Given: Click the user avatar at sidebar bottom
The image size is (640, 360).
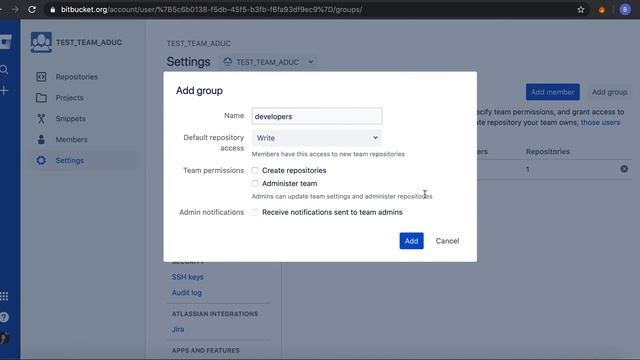Looking at the screenshot, I should point(4,338).
